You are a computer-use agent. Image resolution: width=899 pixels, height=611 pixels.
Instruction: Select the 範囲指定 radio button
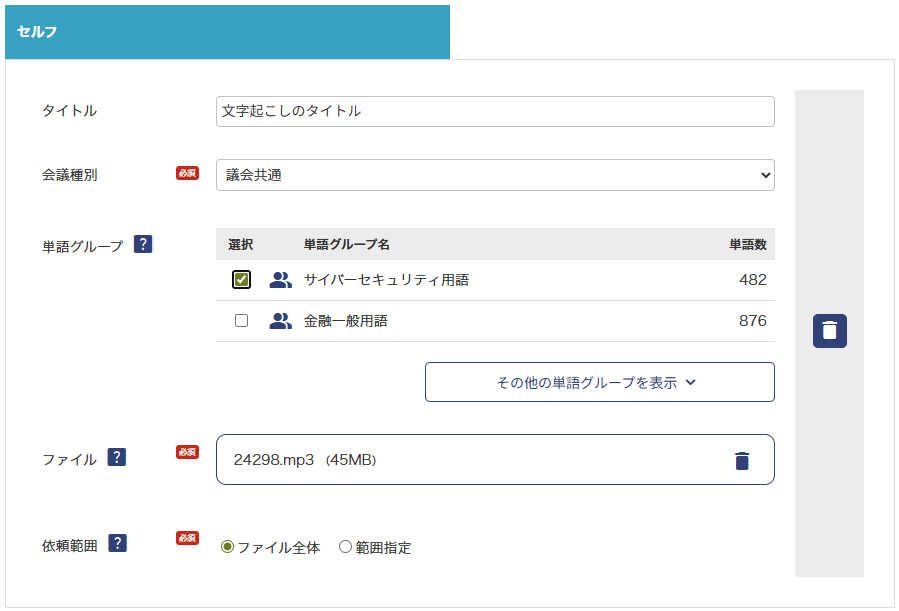345,547
